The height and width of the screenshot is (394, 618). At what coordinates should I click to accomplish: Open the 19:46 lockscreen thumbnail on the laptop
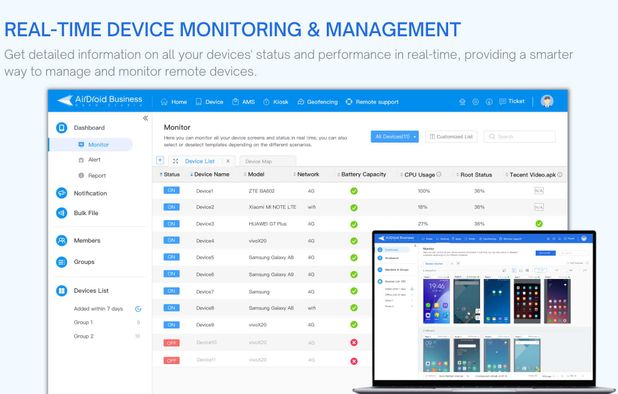point(436,301)
